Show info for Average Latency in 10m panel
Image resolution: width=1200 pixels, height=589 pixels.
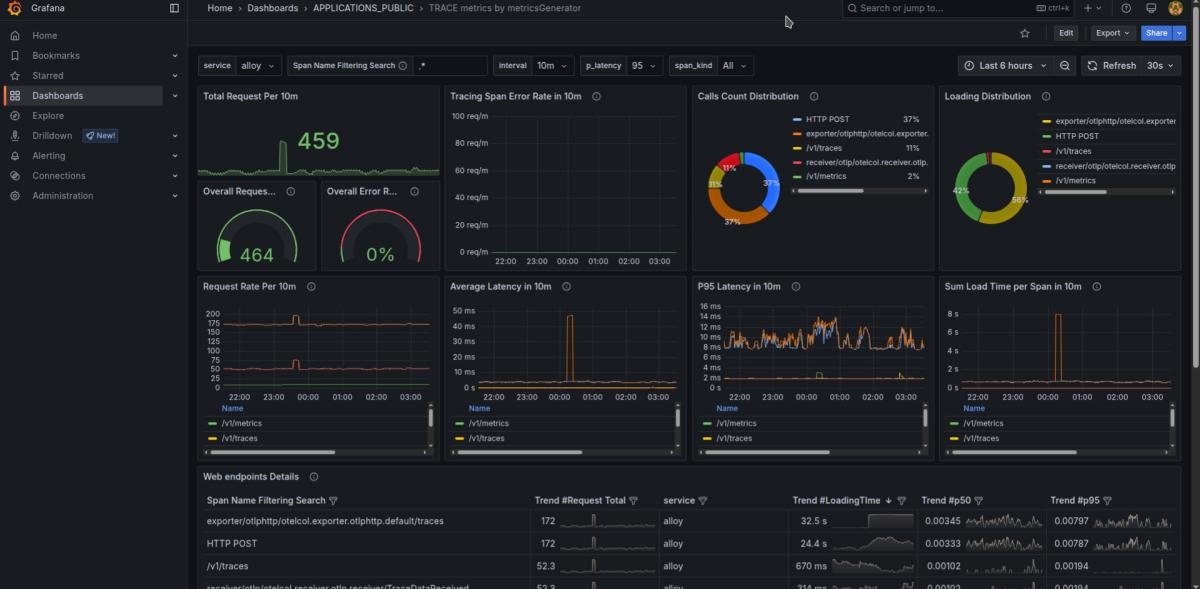click(x=566, y=287)
